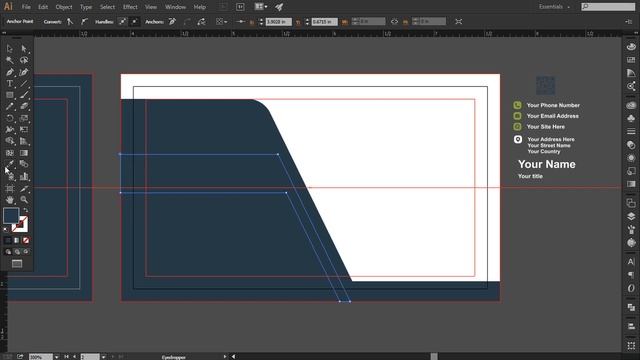640x360 pixels.
Task: Select the Magic Wand tool
Action: pos(9,60)
